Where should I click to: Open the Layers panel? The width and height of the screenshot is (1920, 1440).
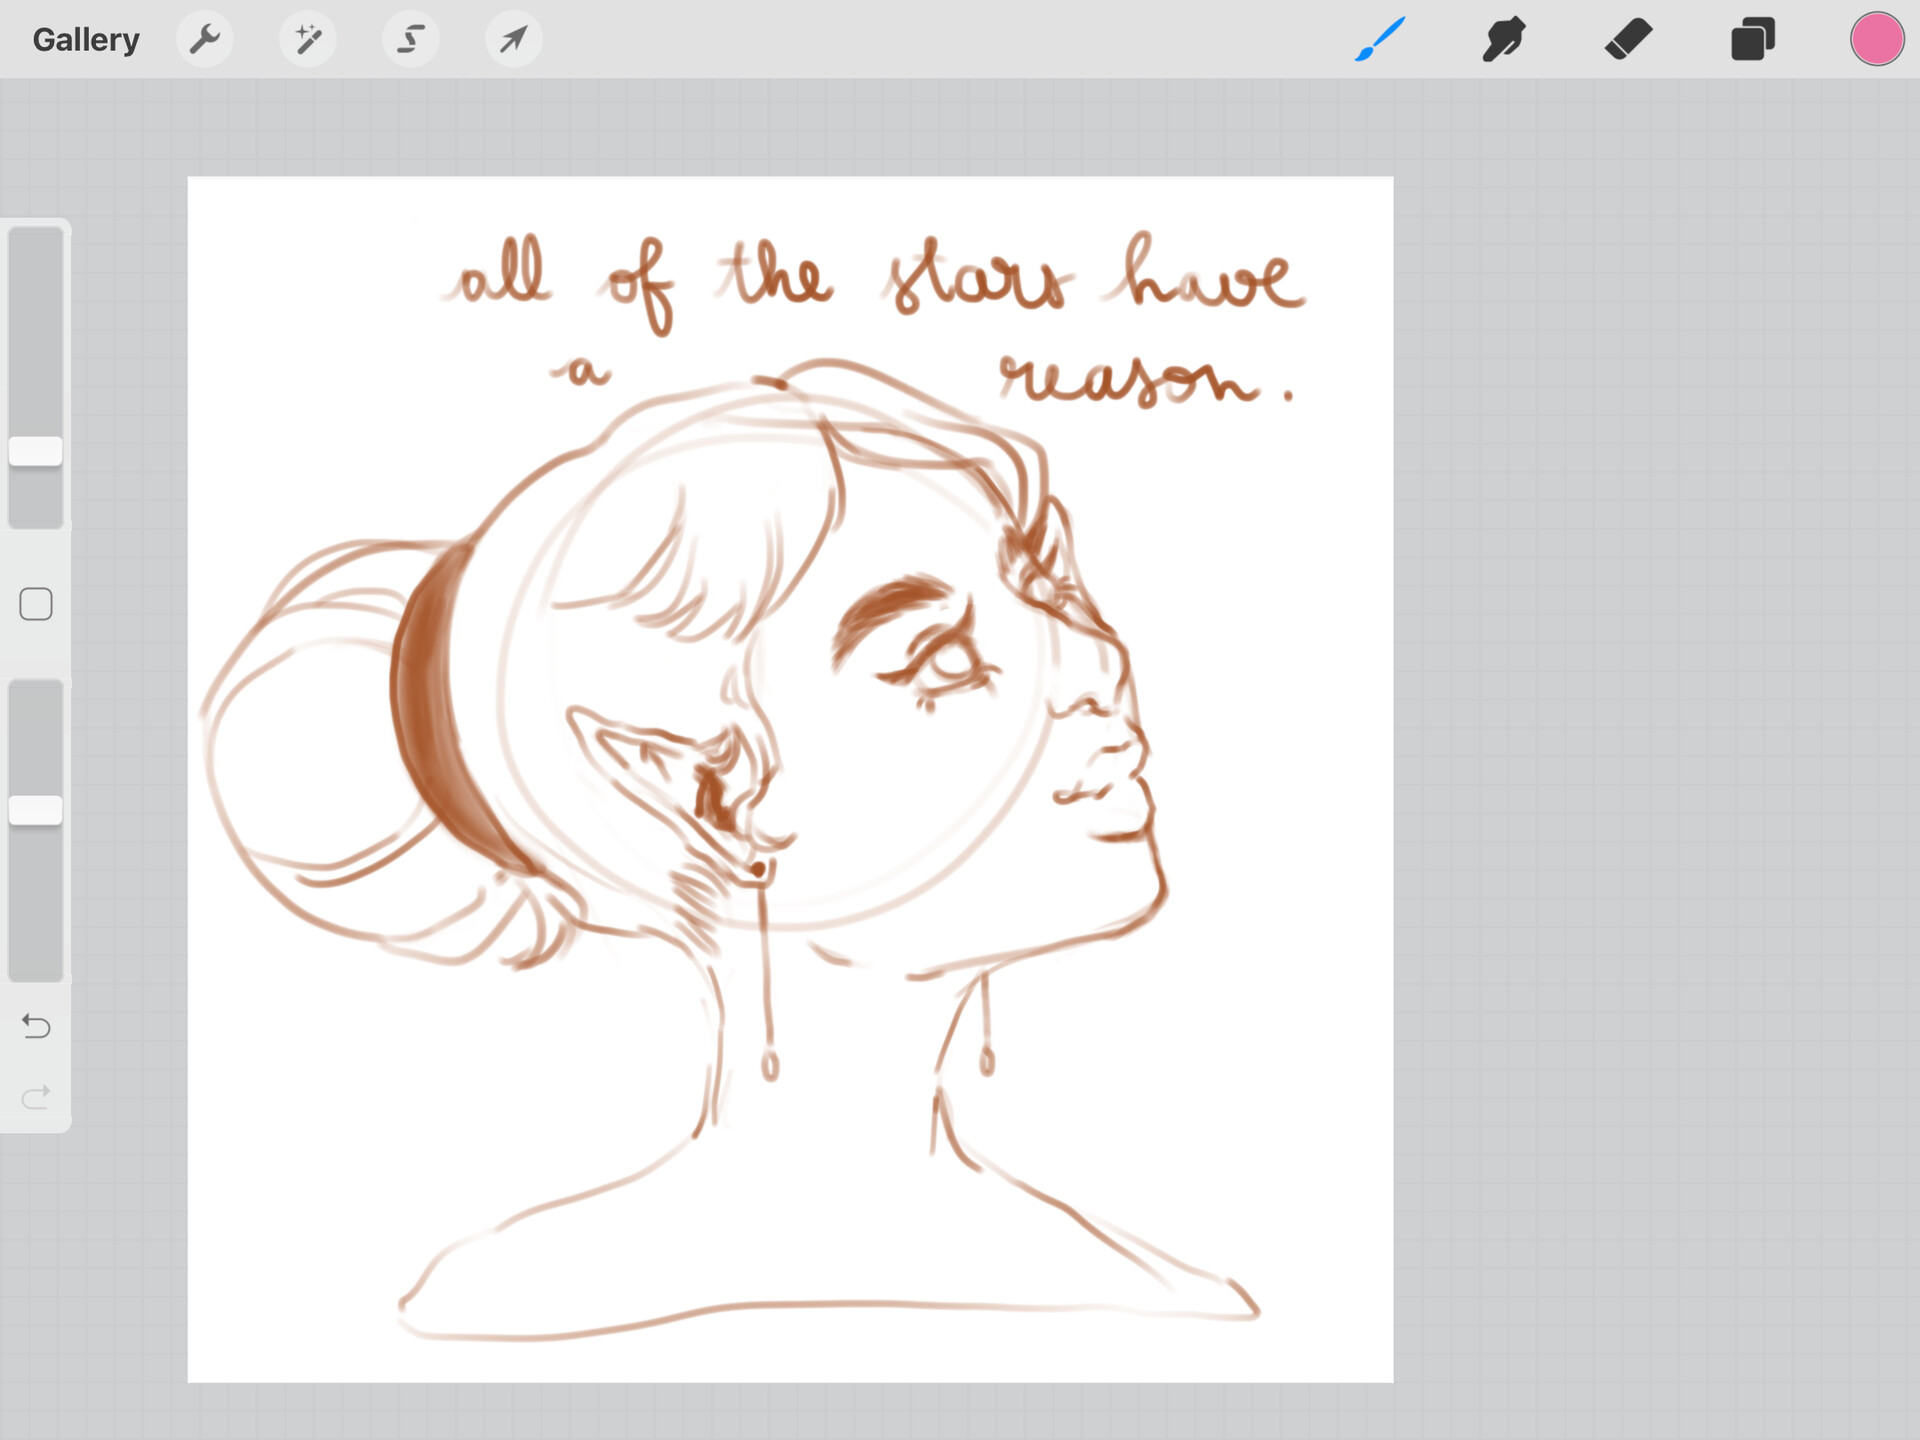coord(1752,38)
